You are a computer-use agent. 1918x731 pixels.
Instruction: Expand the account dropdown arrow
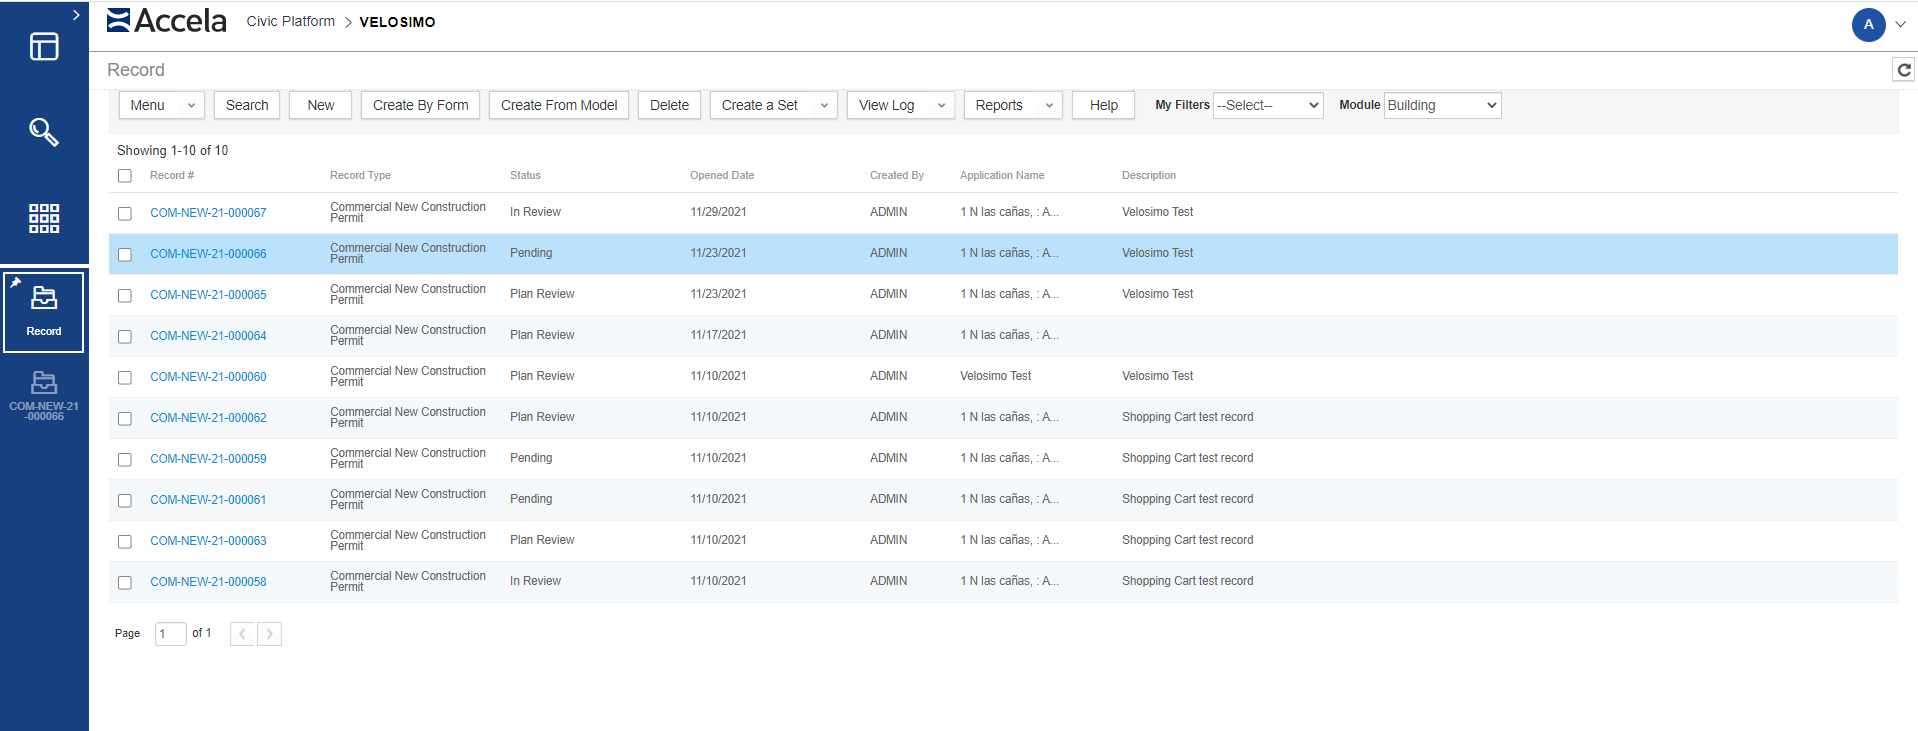point(1900,25)
